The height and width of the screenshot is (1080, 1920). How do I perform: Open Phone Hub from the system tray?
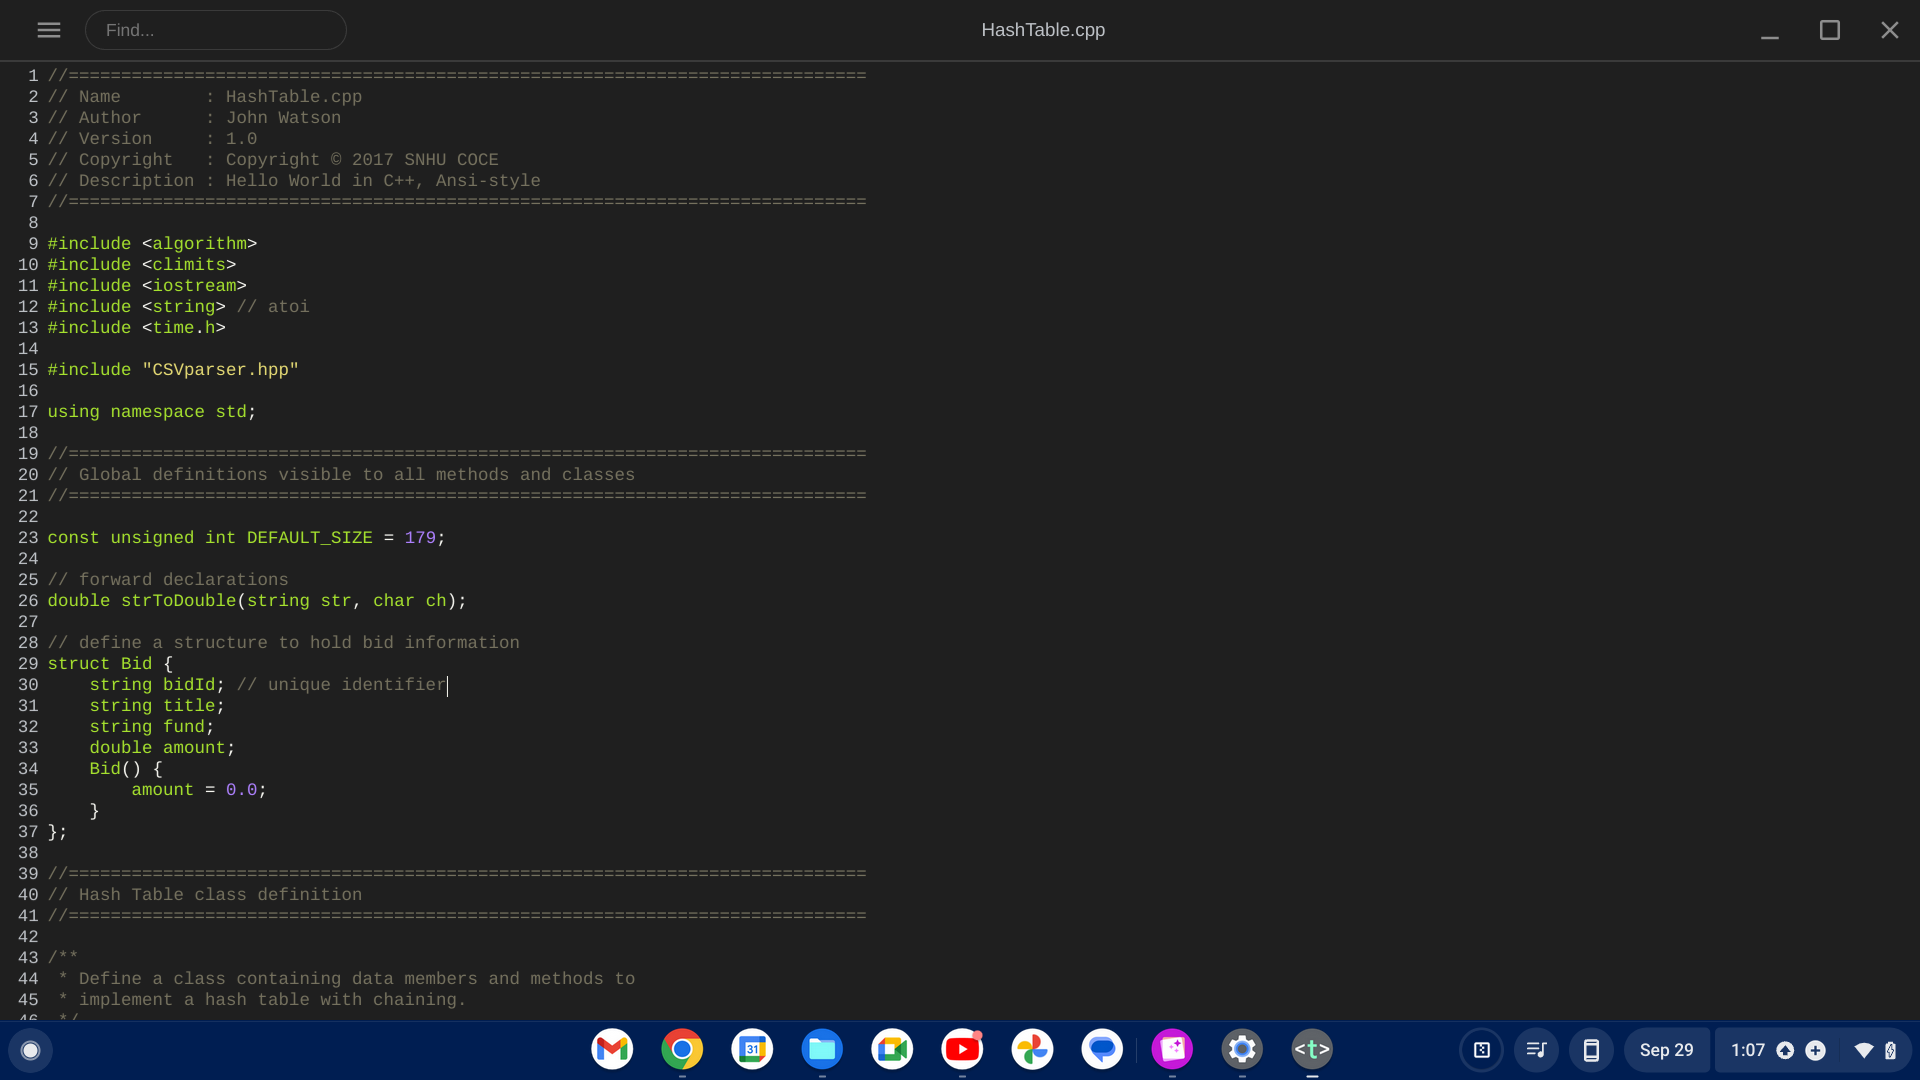click(x=1592, y=1050)
